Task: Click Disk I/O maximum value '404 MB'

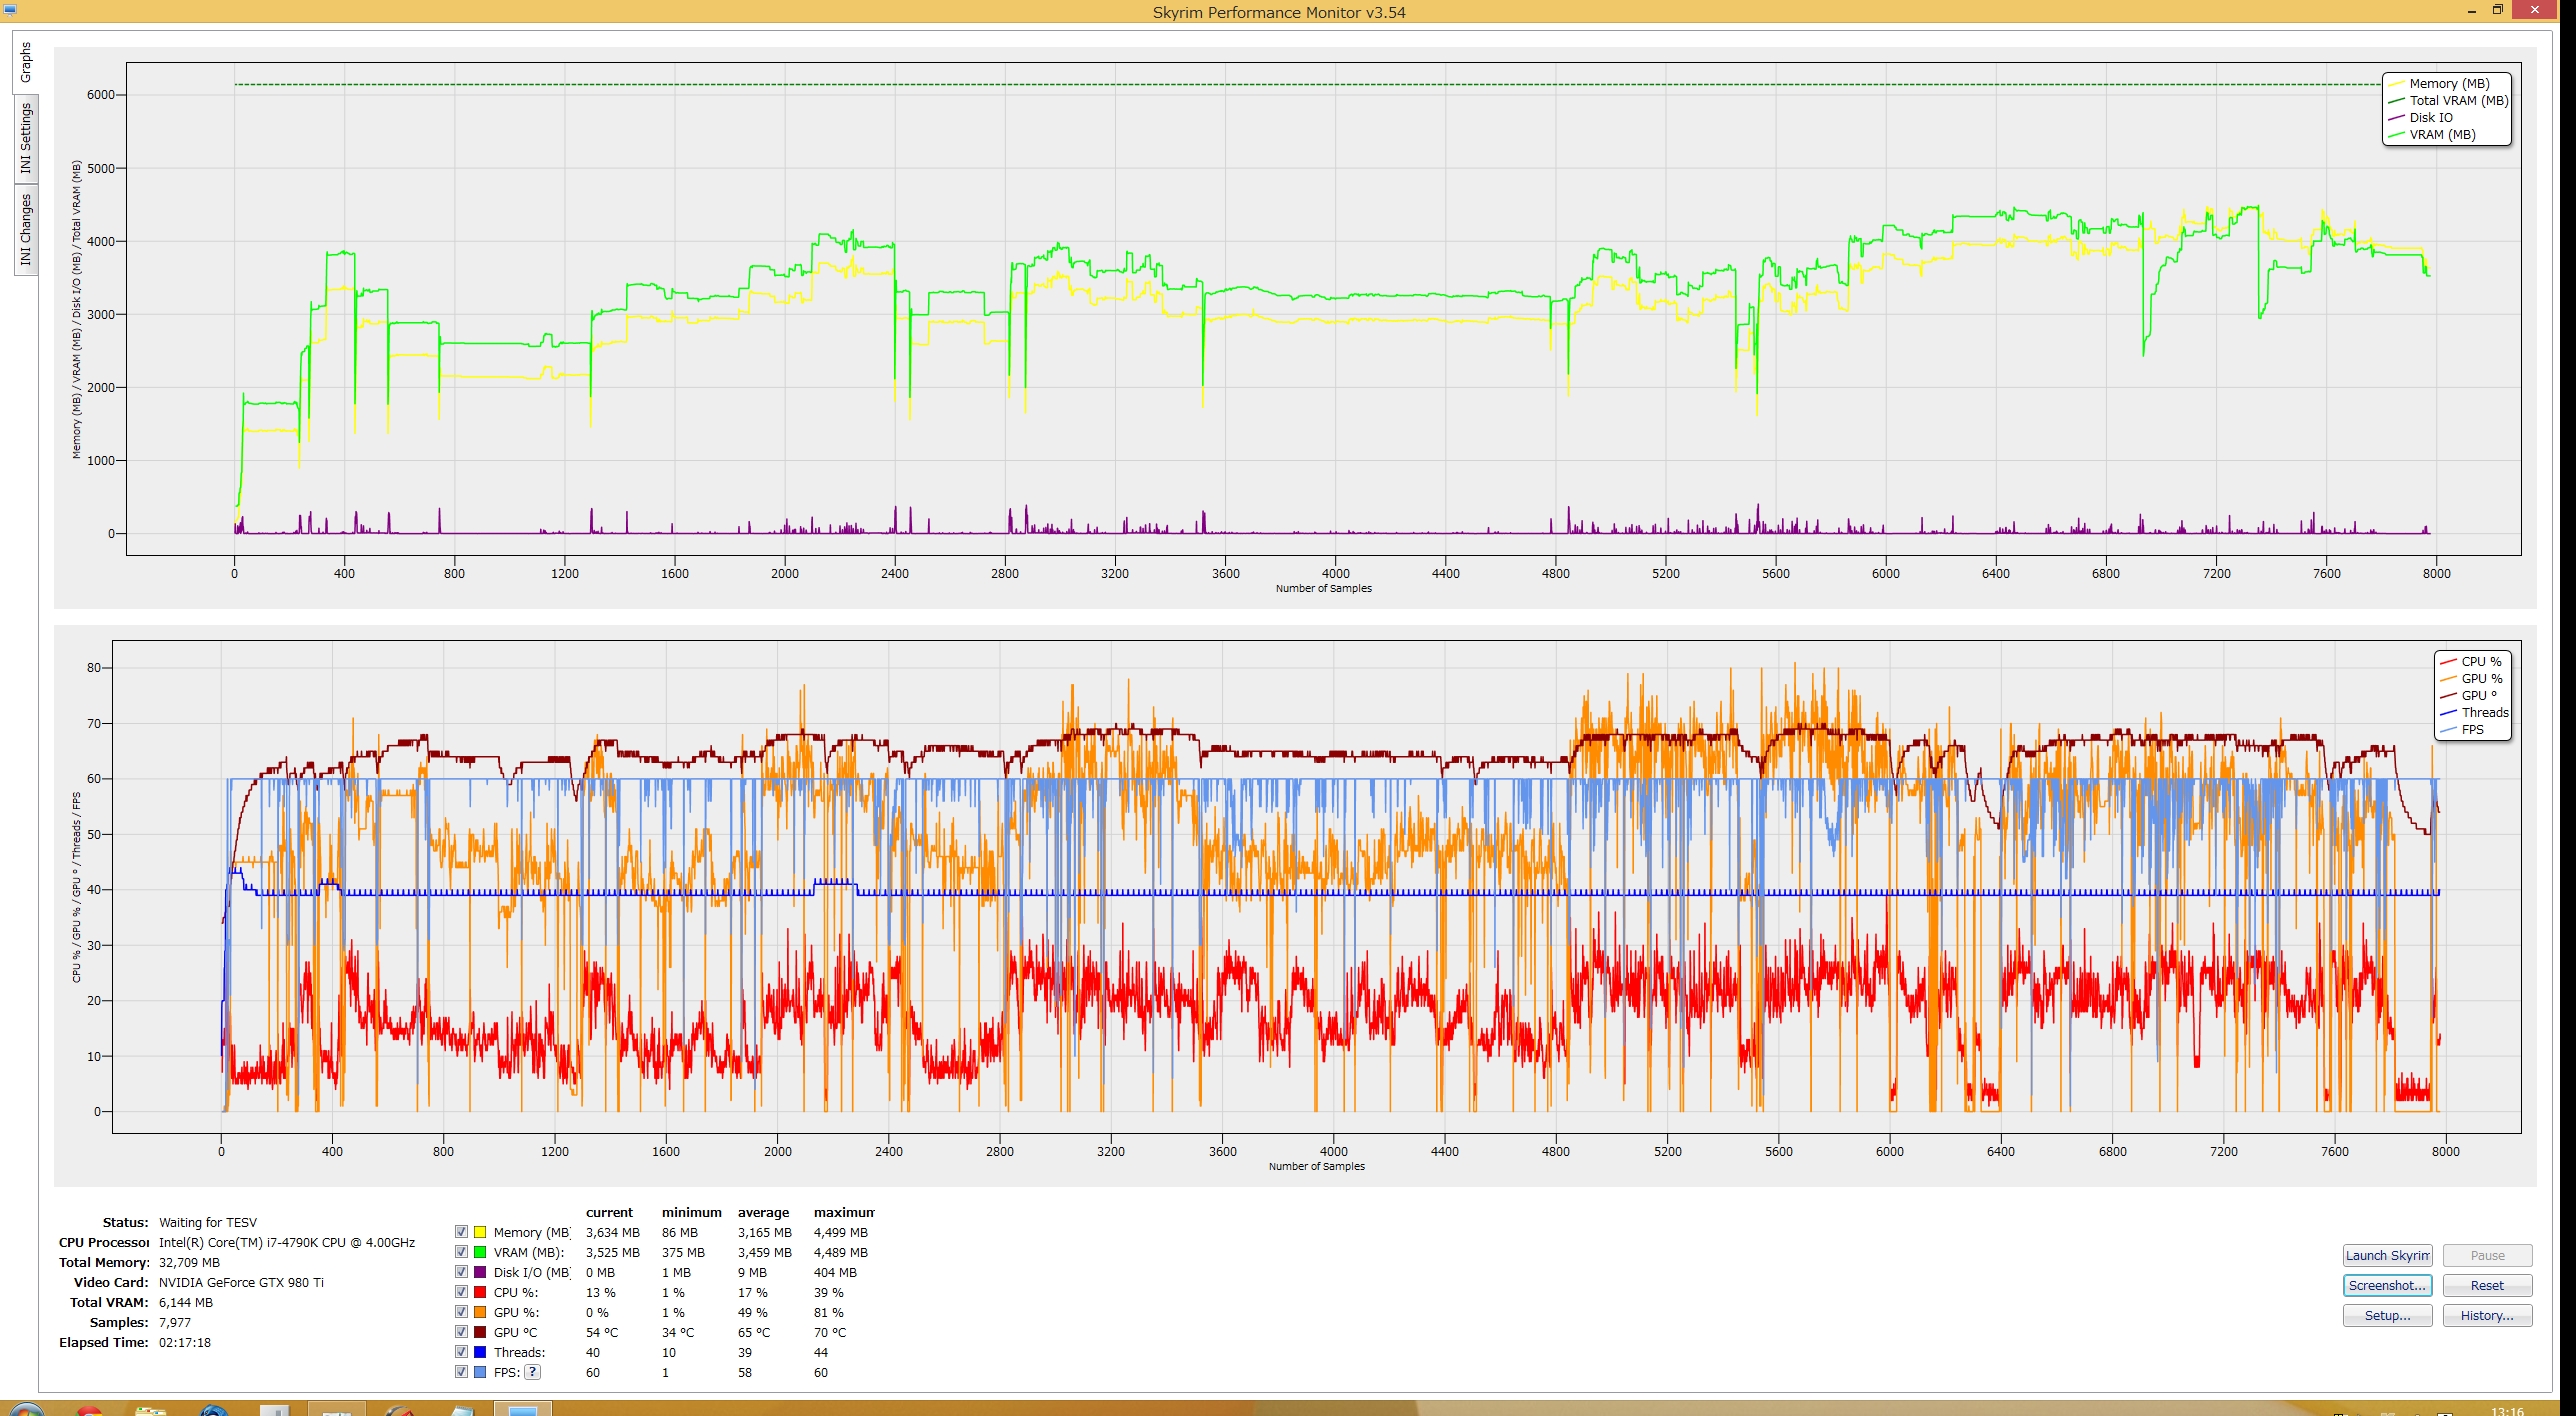Action: click(x=835, y=1273)
